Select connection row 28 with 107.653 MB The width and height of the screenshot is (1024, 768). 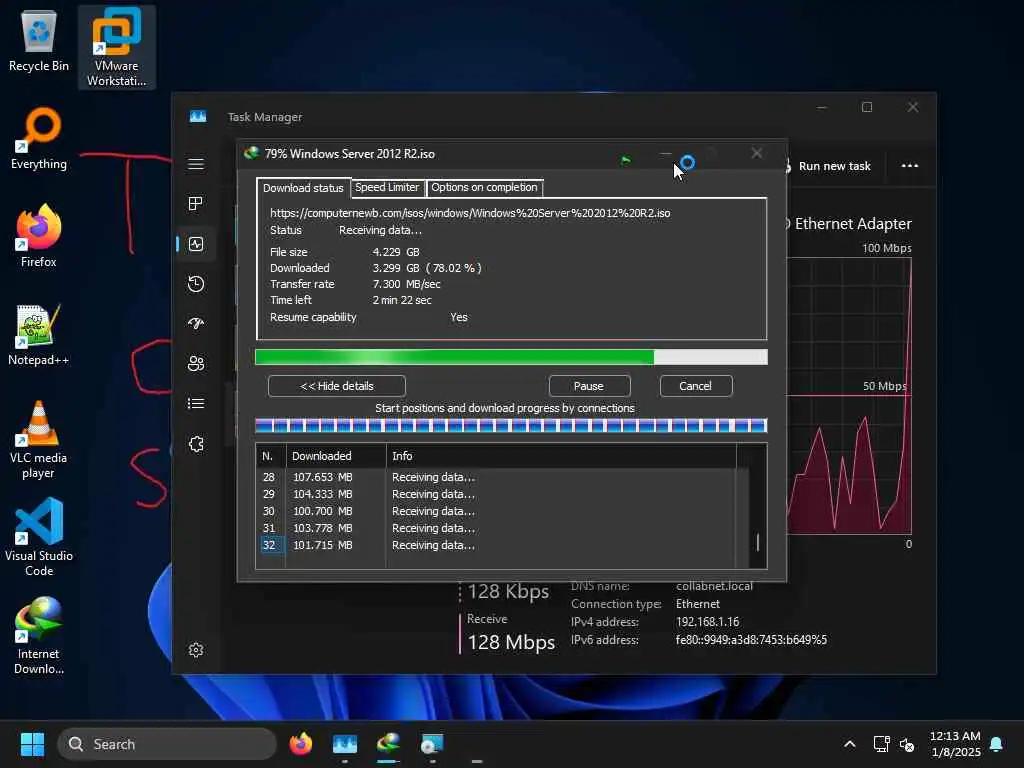click(496, 477)
